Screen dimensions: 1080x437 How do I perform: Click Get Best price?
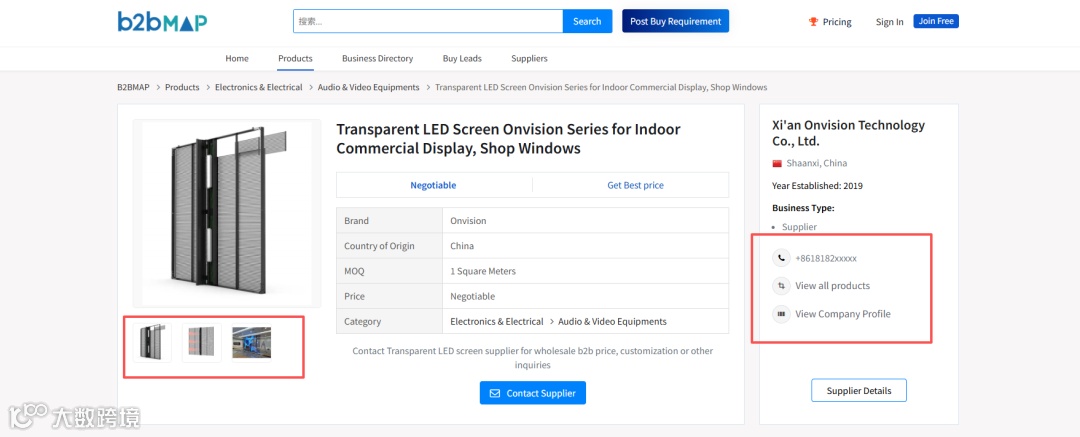pos(636,185)
